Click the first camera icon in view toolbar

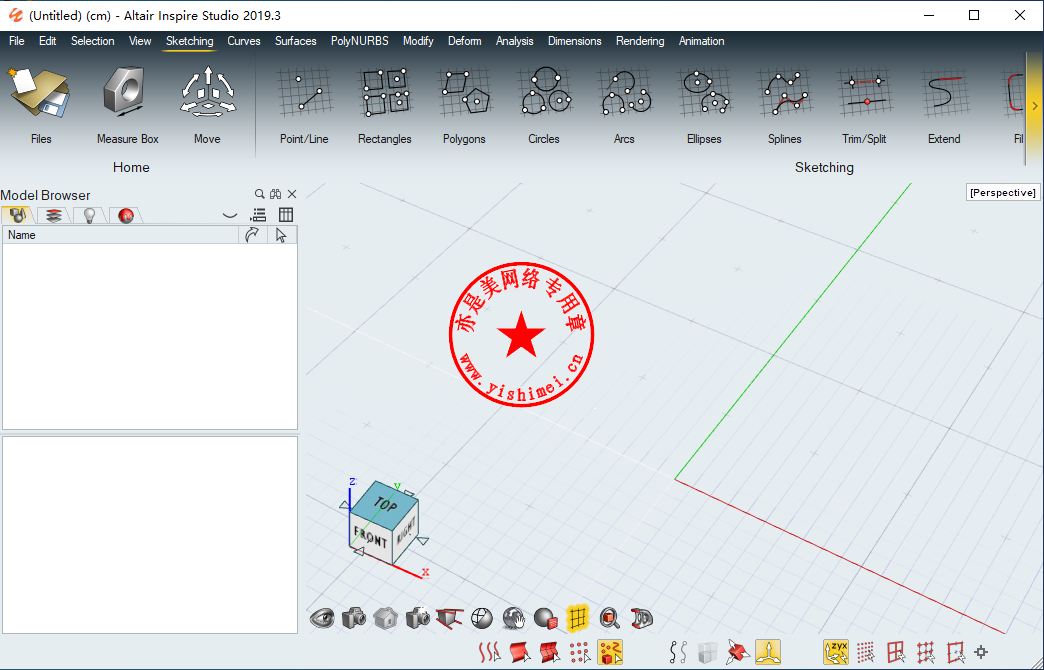click(x=354, y=618)
